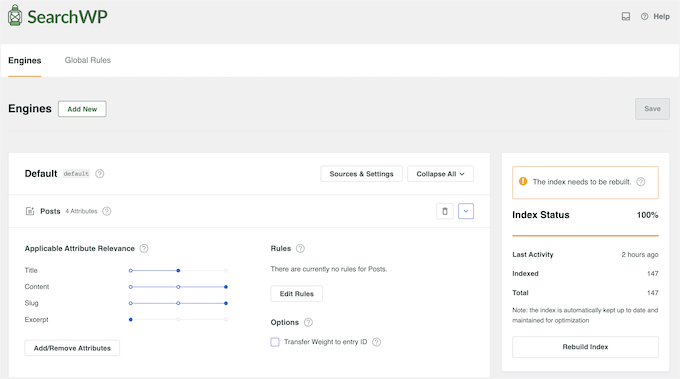Click the SearchWP lantern logo icon
680x379 pixels.
15,16
